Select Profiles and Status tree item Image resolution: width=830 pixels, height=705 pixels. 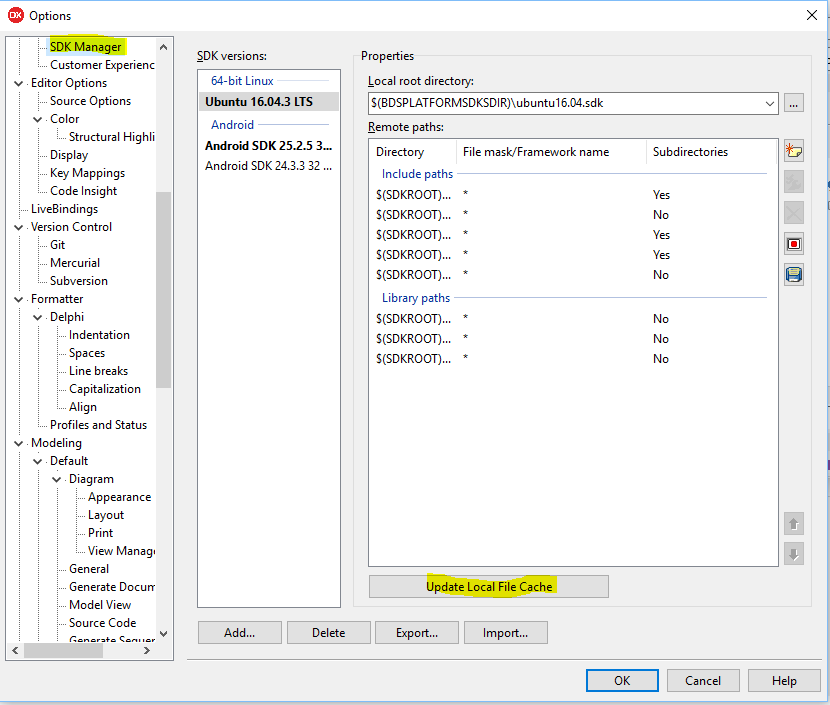(x=98, y=425)
